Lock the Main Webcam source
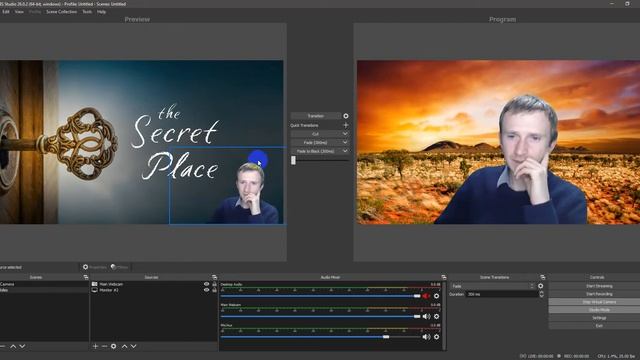This screenshot has height=360, width=640. tap(214, 284)
